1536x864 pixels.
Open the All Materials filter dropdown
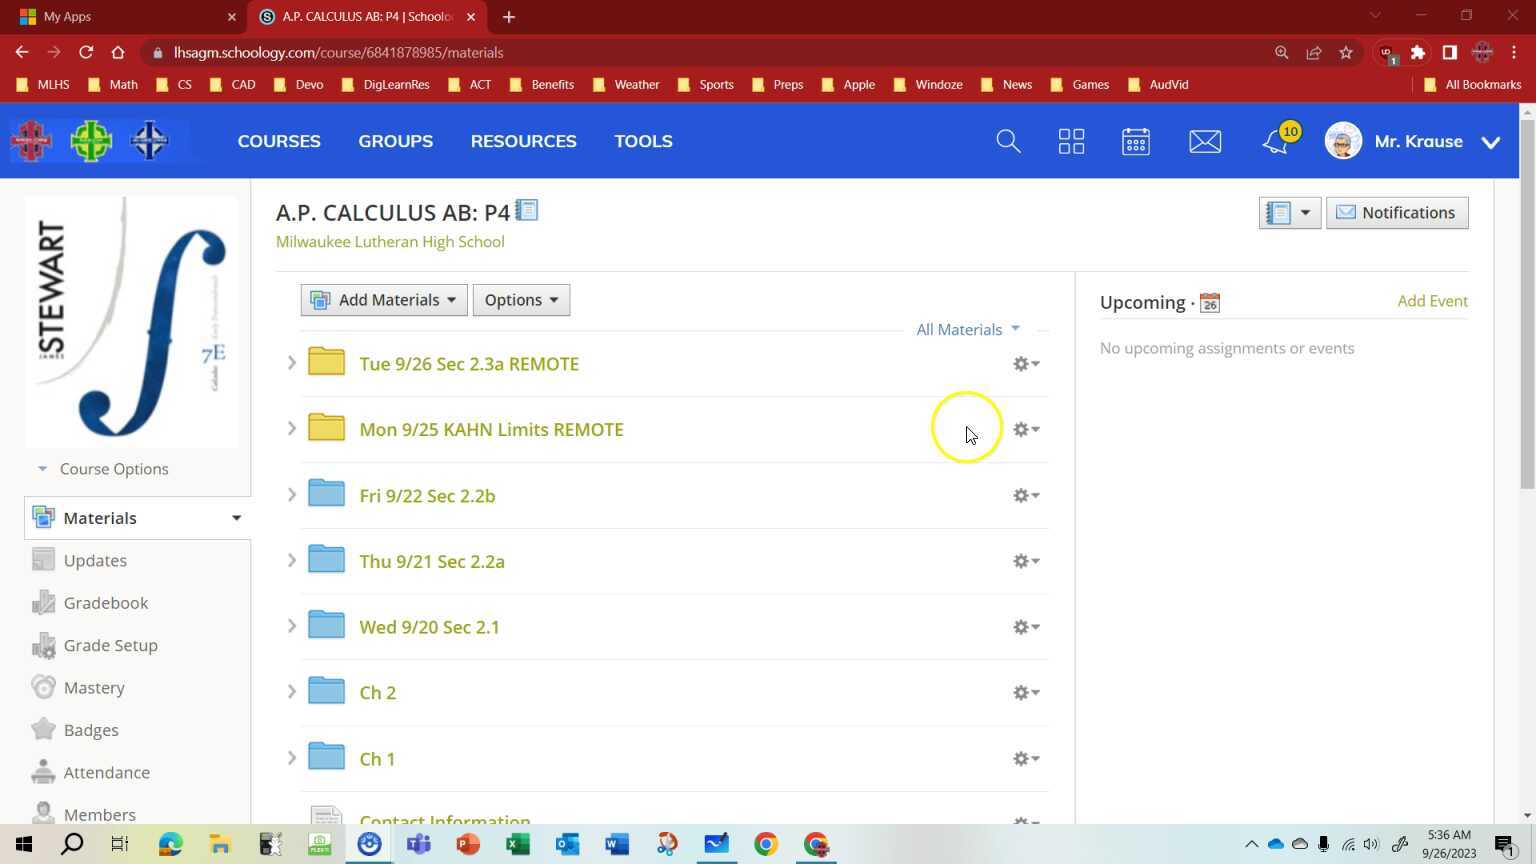click(967, 330)
